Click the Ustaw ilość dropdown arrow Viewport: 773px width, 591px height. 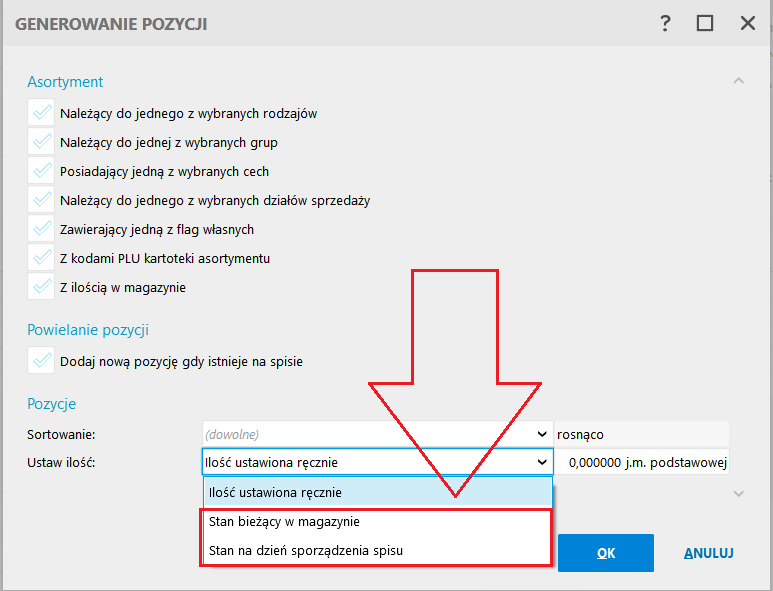point(542,462)
